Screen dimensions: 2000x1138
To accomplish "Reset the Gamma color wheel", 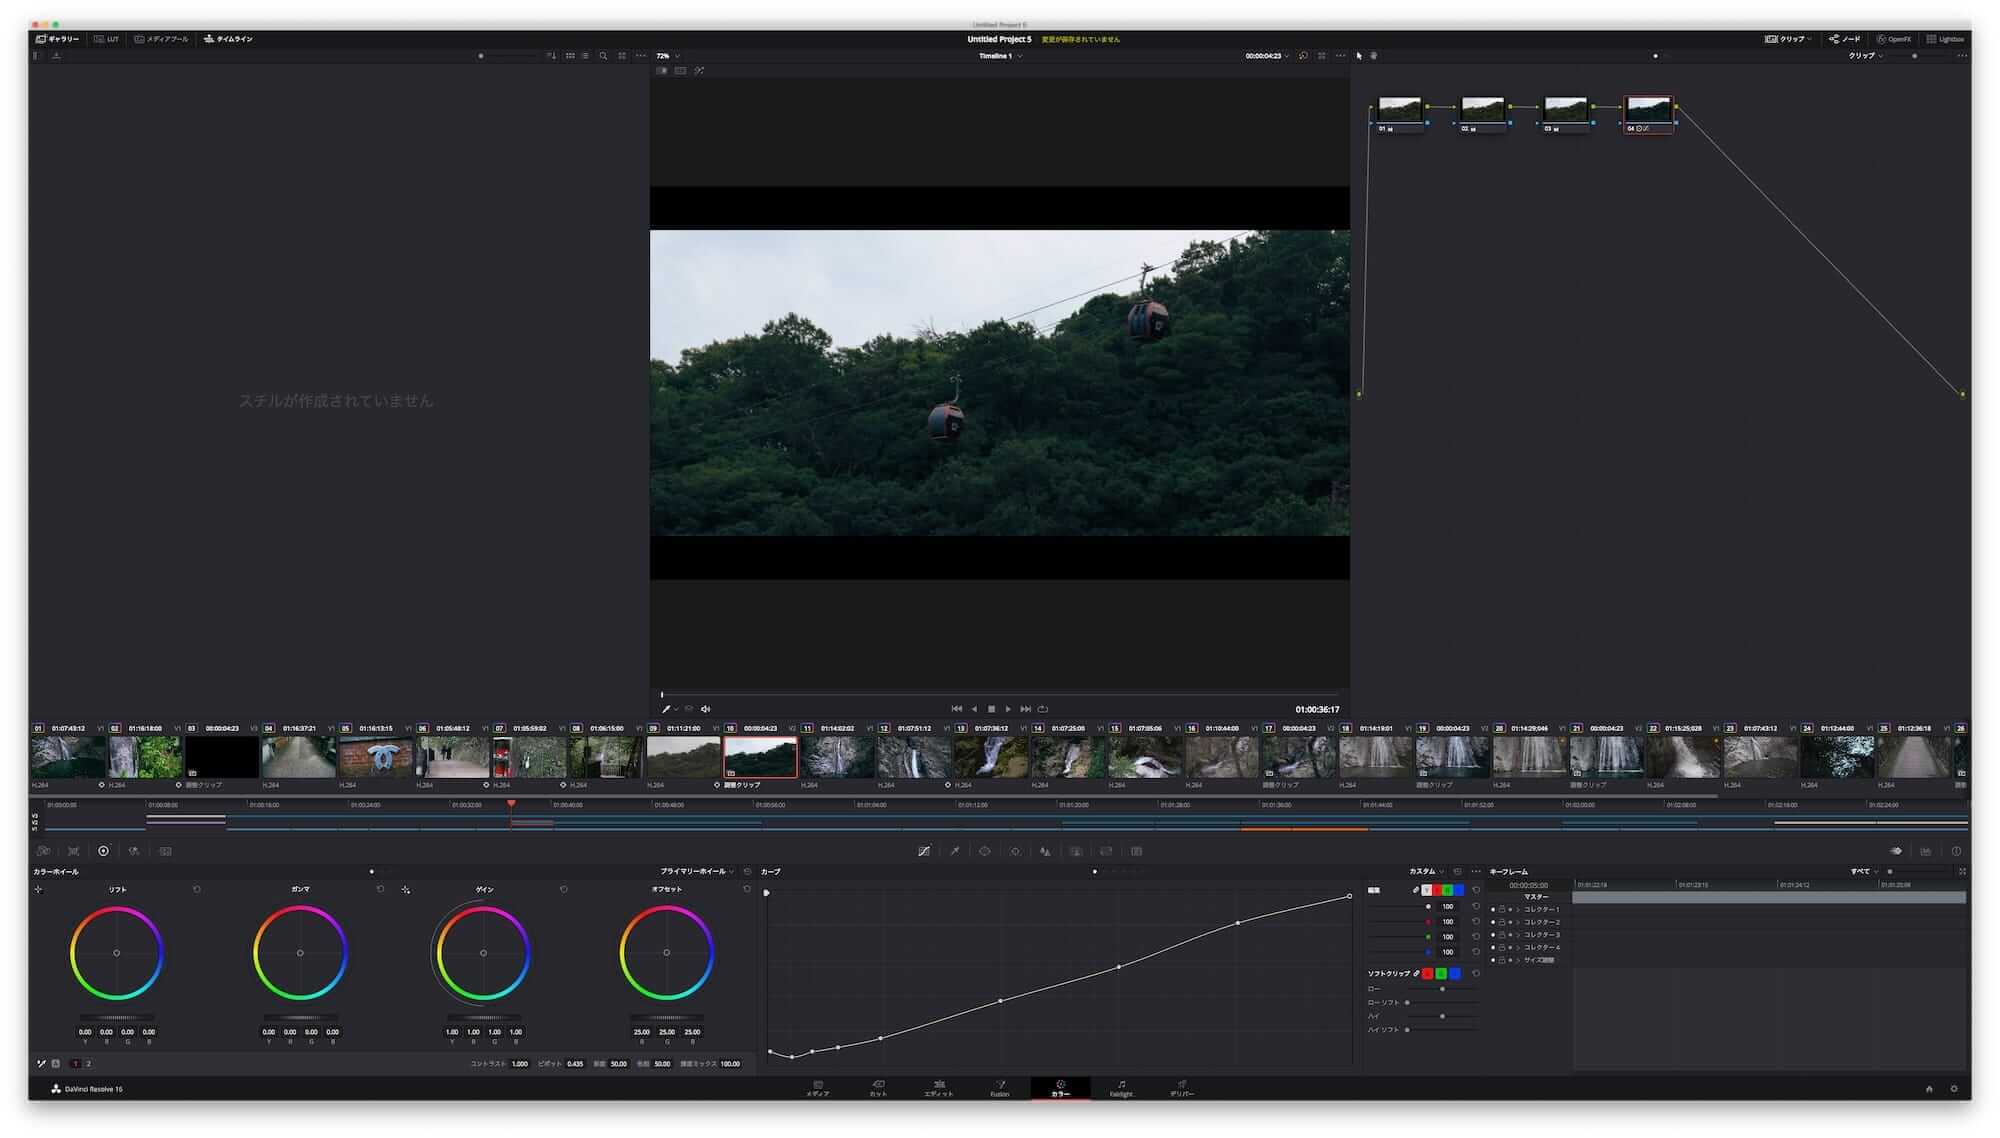I will pyautogui.click(x=380, y=889).
